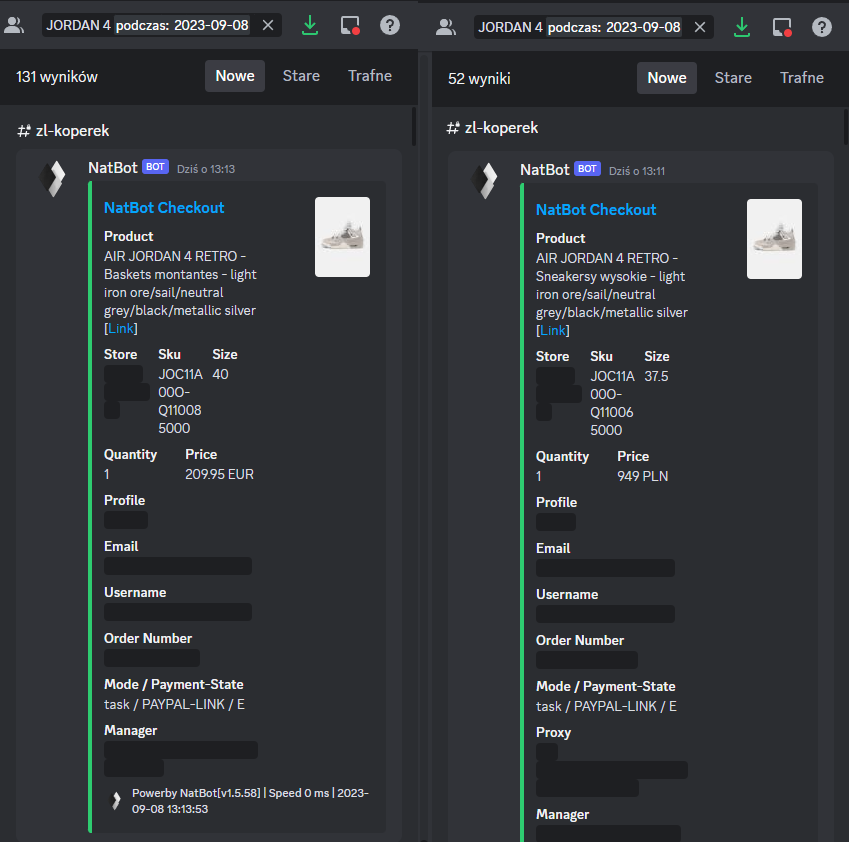Open NatBot Checkout title for size 37.5
Viewport: 849px width, 842px height.
tap(596, 210)
